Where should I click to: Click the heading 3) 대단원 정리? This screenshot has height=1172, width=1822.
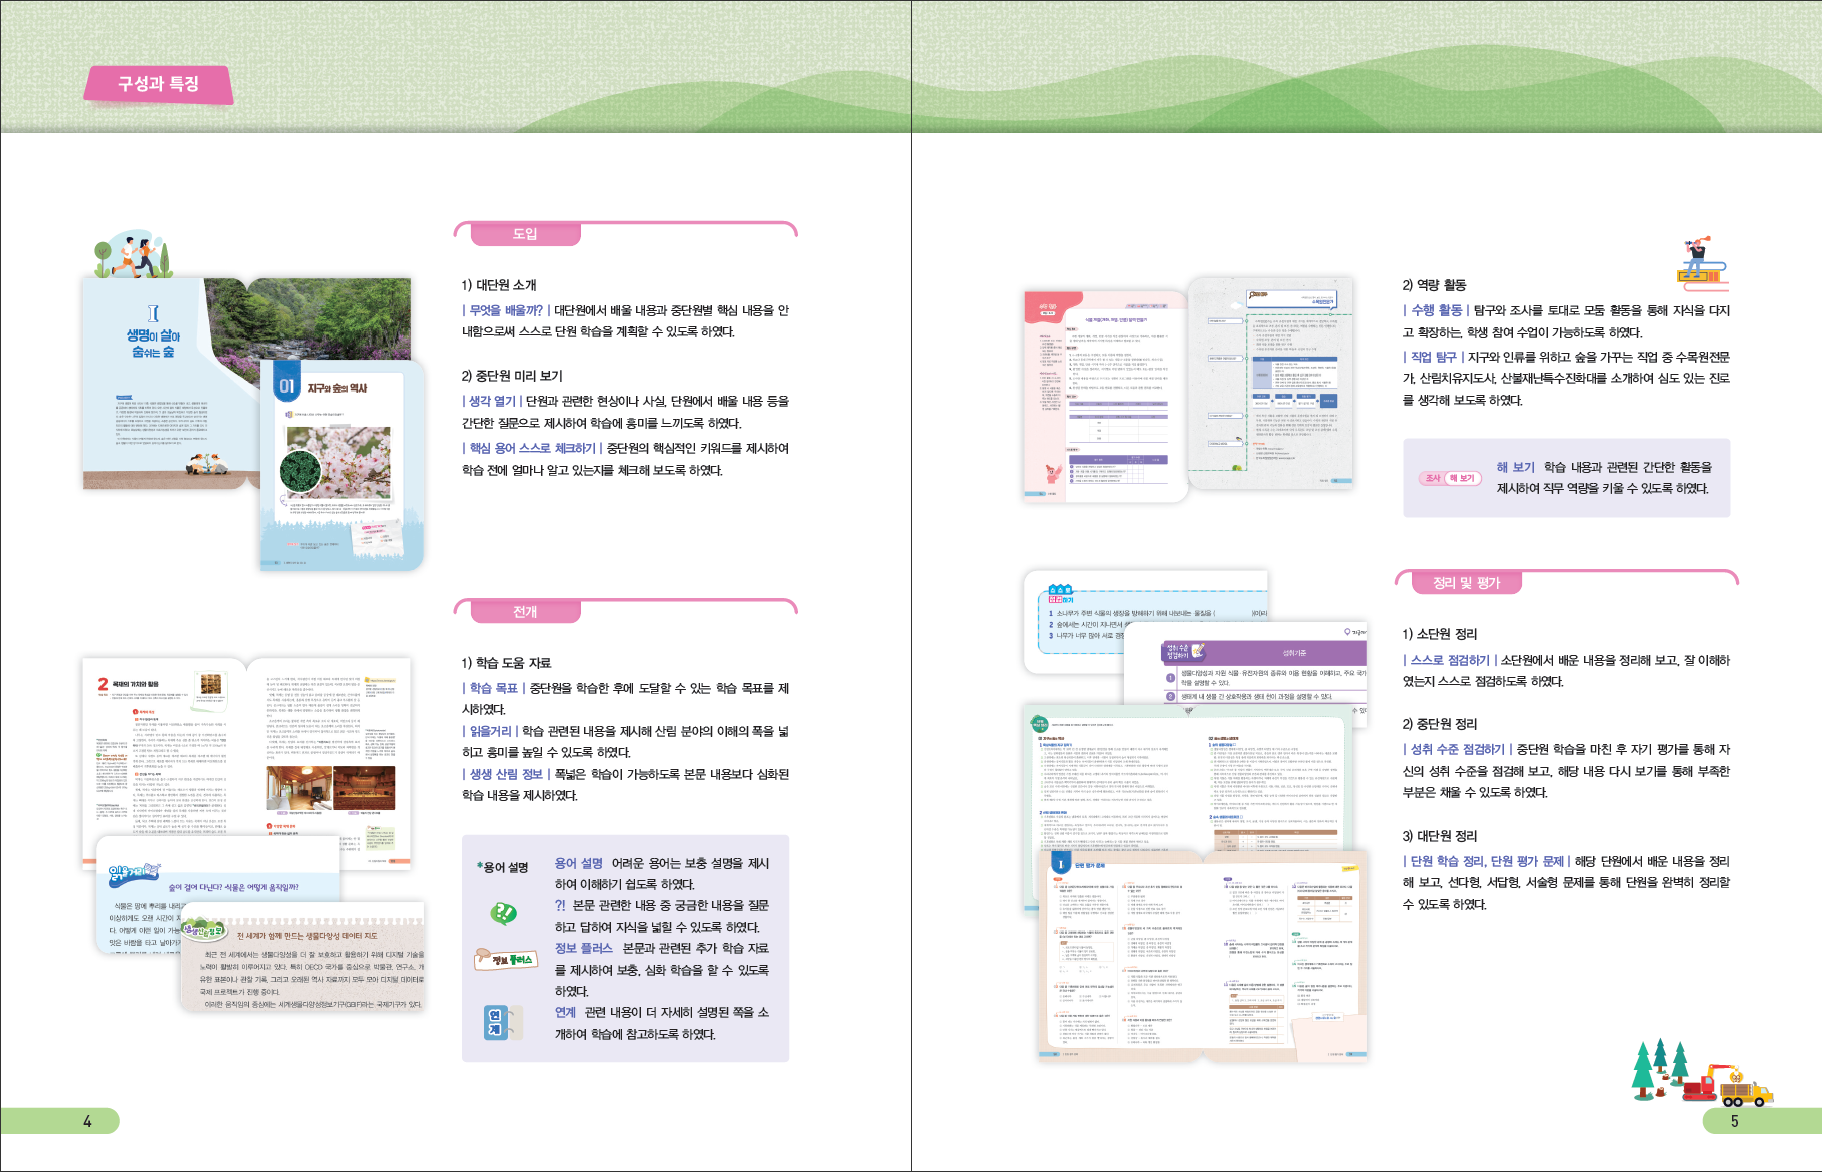point(1440,836)
